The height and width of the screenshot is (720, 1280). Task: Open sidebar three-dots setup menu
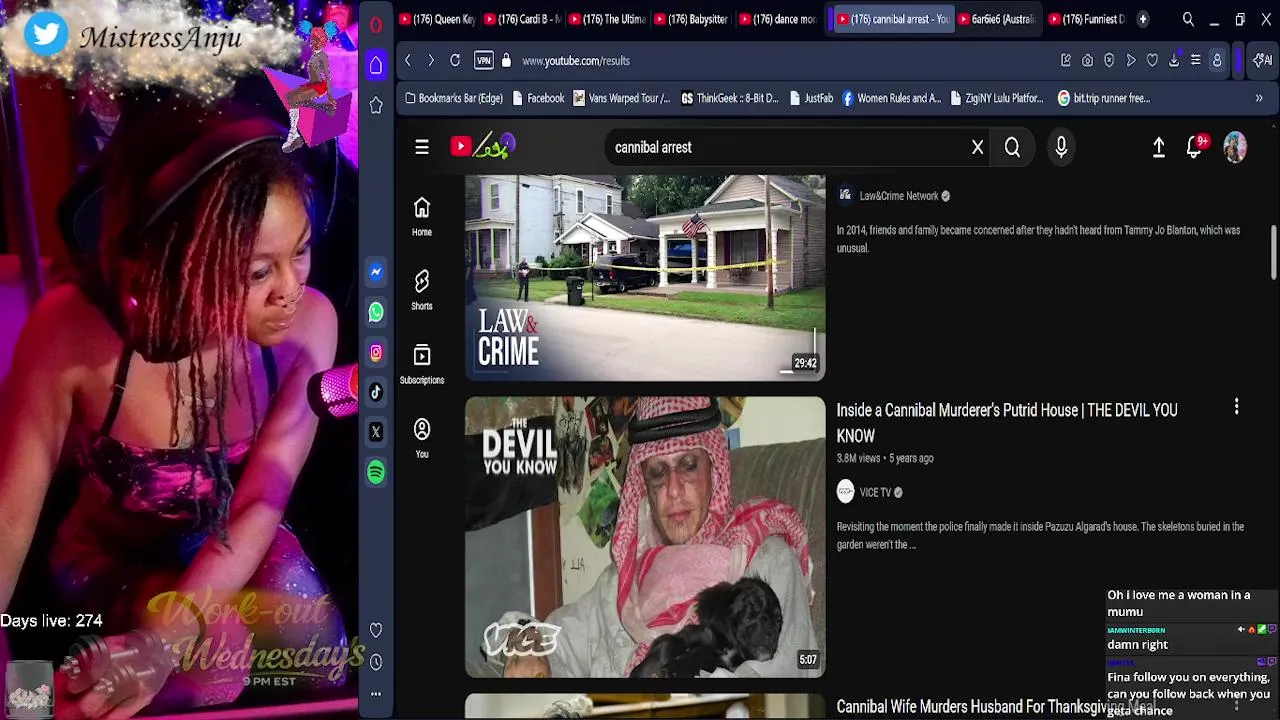coord(376,693)
